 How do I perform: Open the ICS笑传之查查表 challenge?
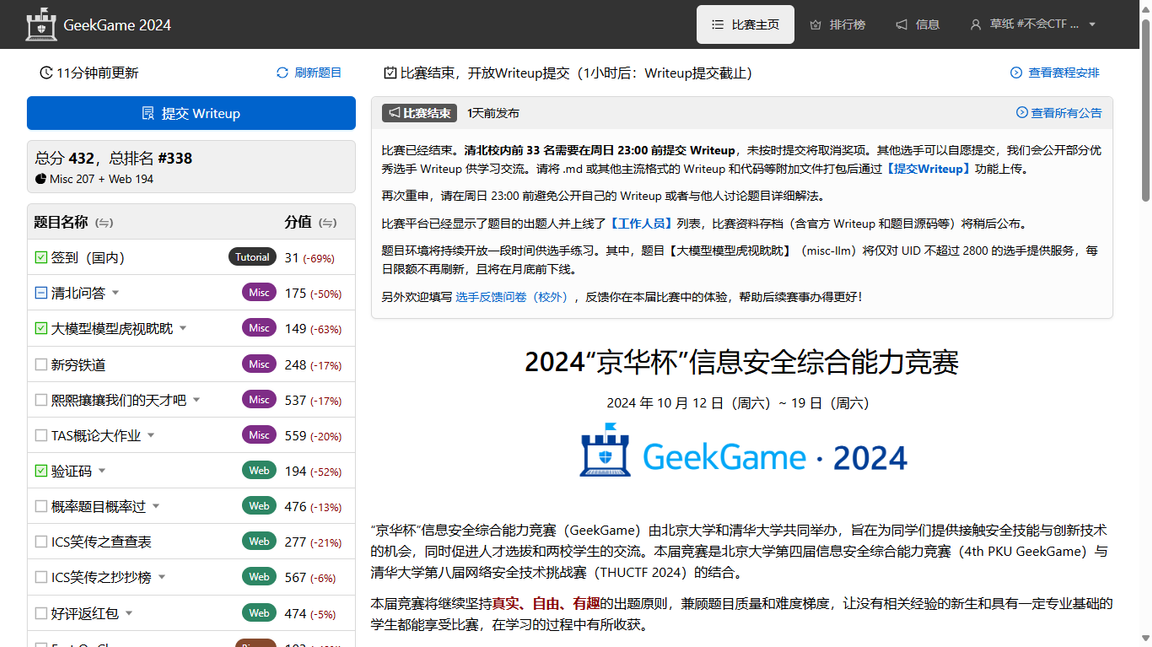pyautogui.click(x=101, y=542)
